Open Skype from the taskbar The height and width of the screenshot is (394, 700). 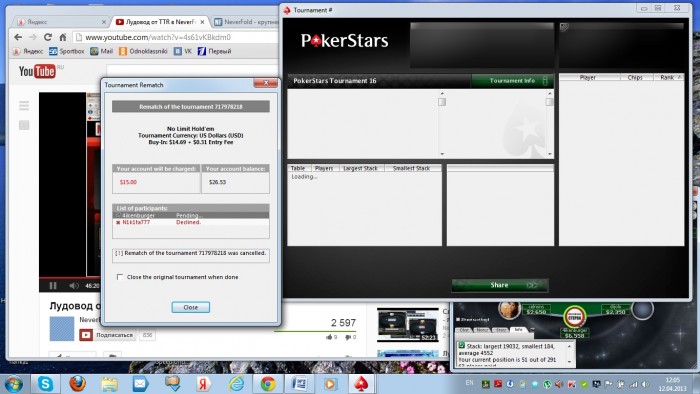tap(46, 384)
